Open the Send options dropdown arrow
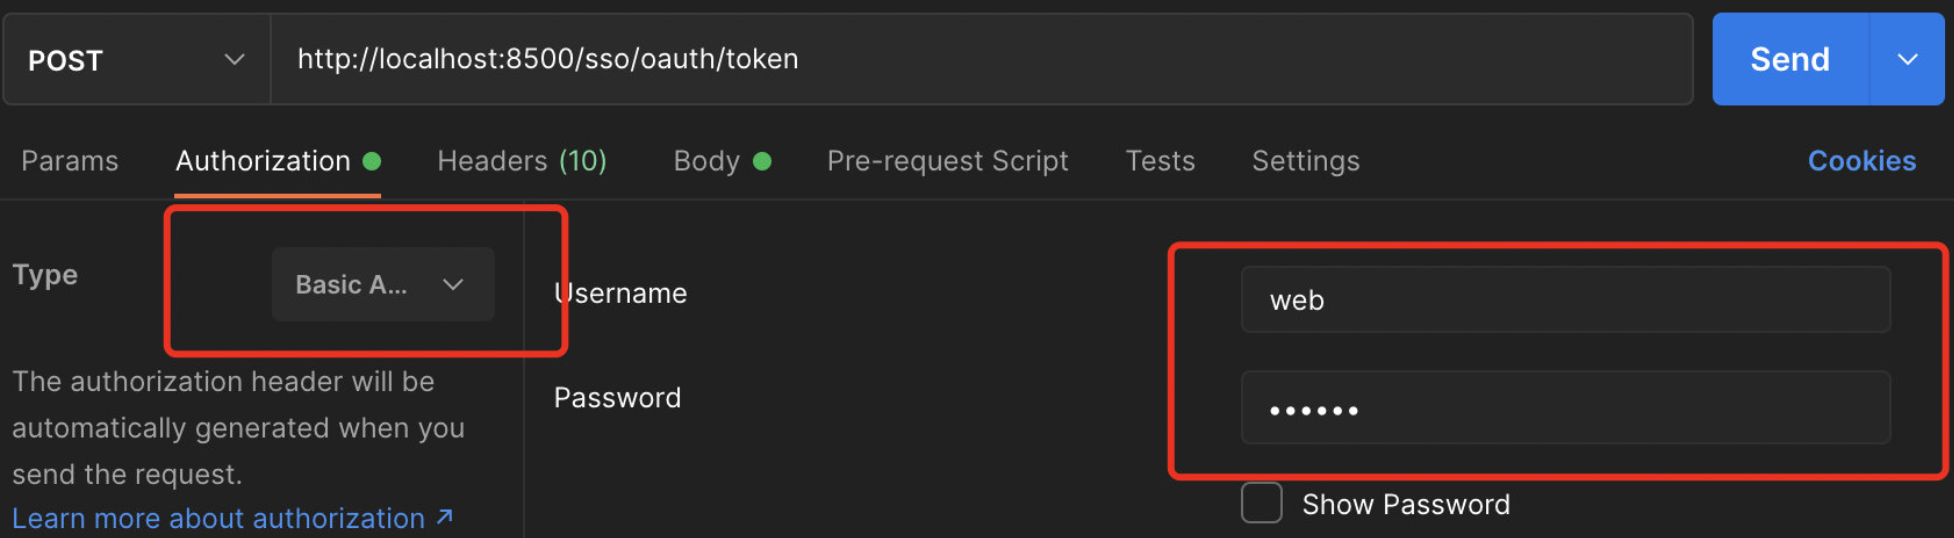 tap(1907, 59)
